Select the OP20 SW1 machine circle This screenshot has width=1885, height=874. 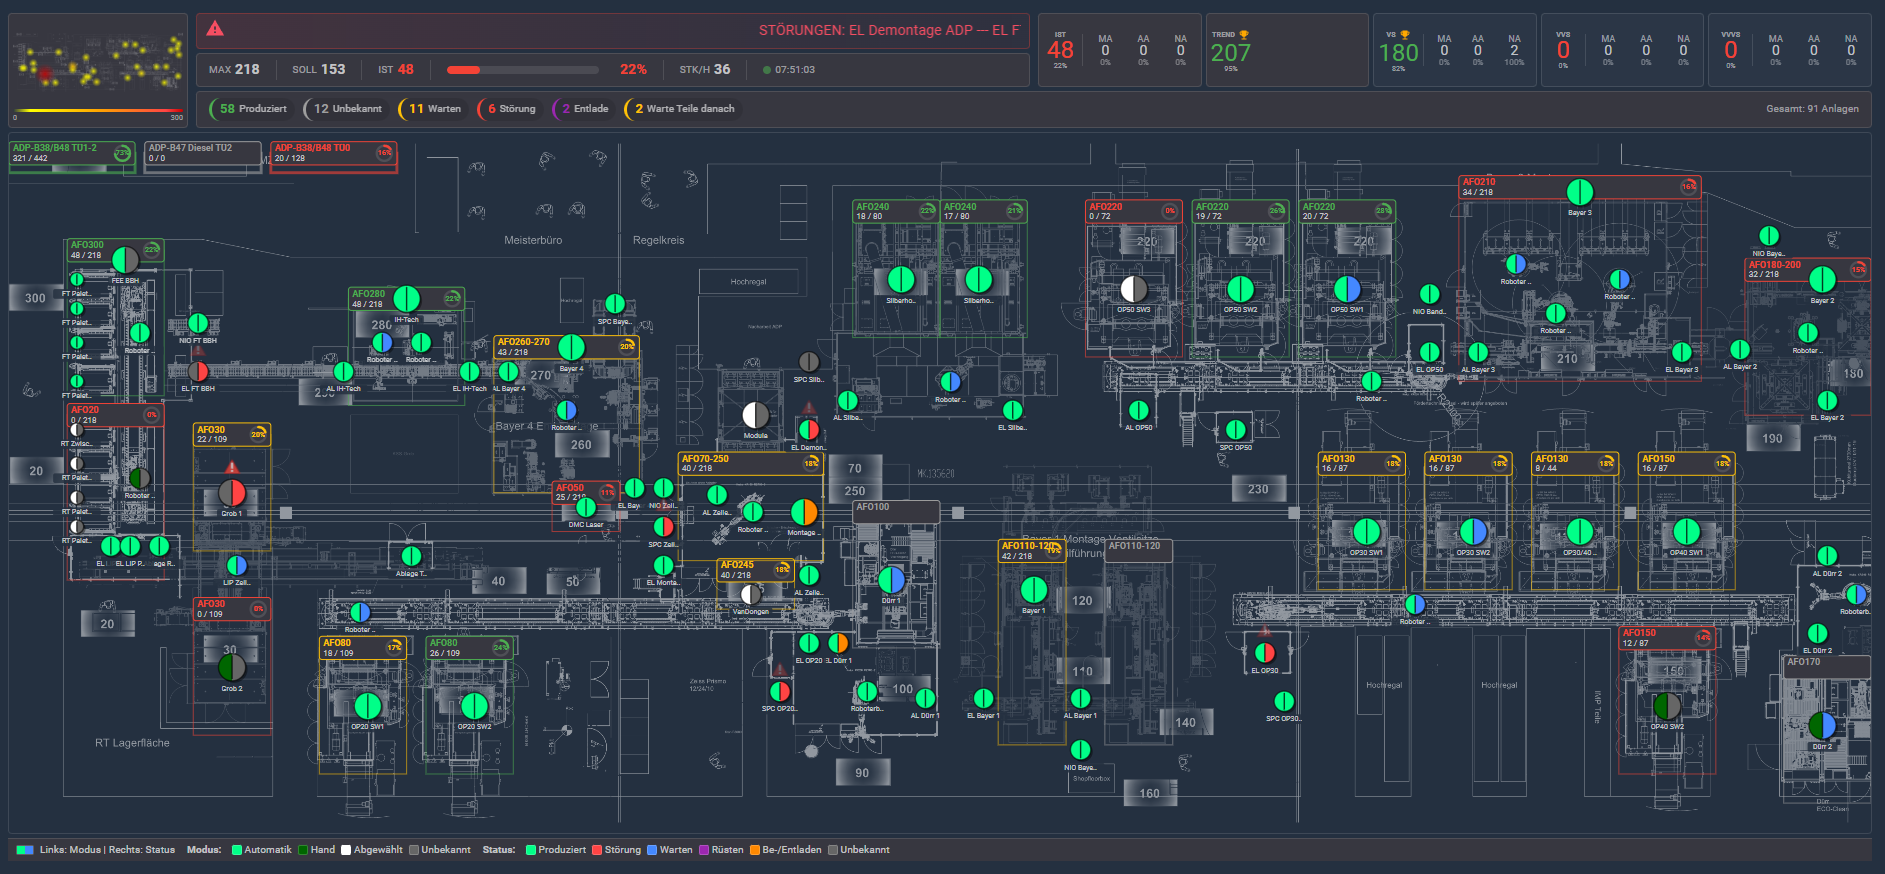(367, 706)
